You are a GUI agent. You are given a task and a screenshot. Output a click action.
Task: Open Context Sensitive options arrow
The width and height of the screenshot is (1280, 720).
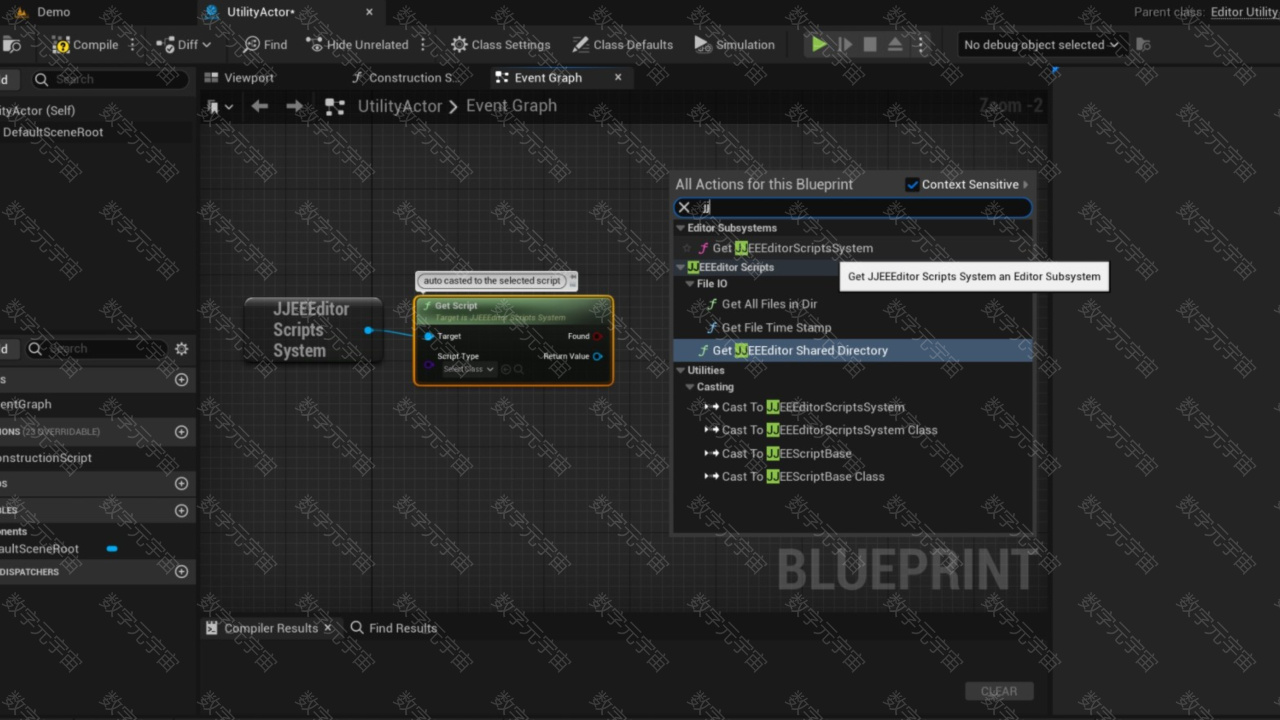click(x=1026, y=184)
